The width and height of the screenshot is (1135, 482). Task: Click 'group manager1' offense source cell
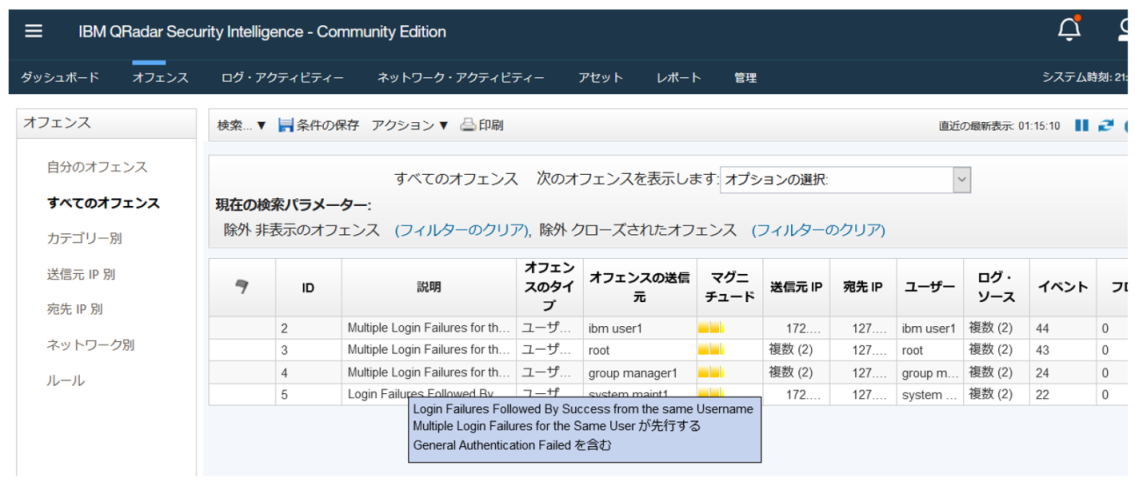point(633,373)
